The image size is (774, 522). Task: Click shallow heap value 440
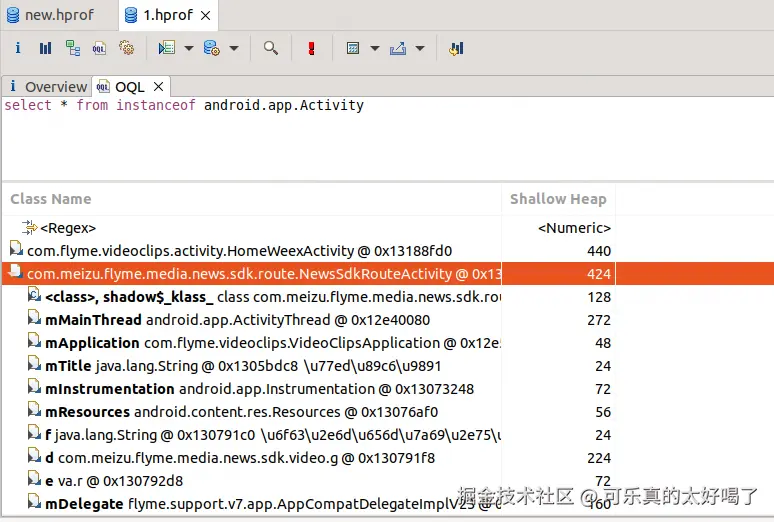[599, 251]
